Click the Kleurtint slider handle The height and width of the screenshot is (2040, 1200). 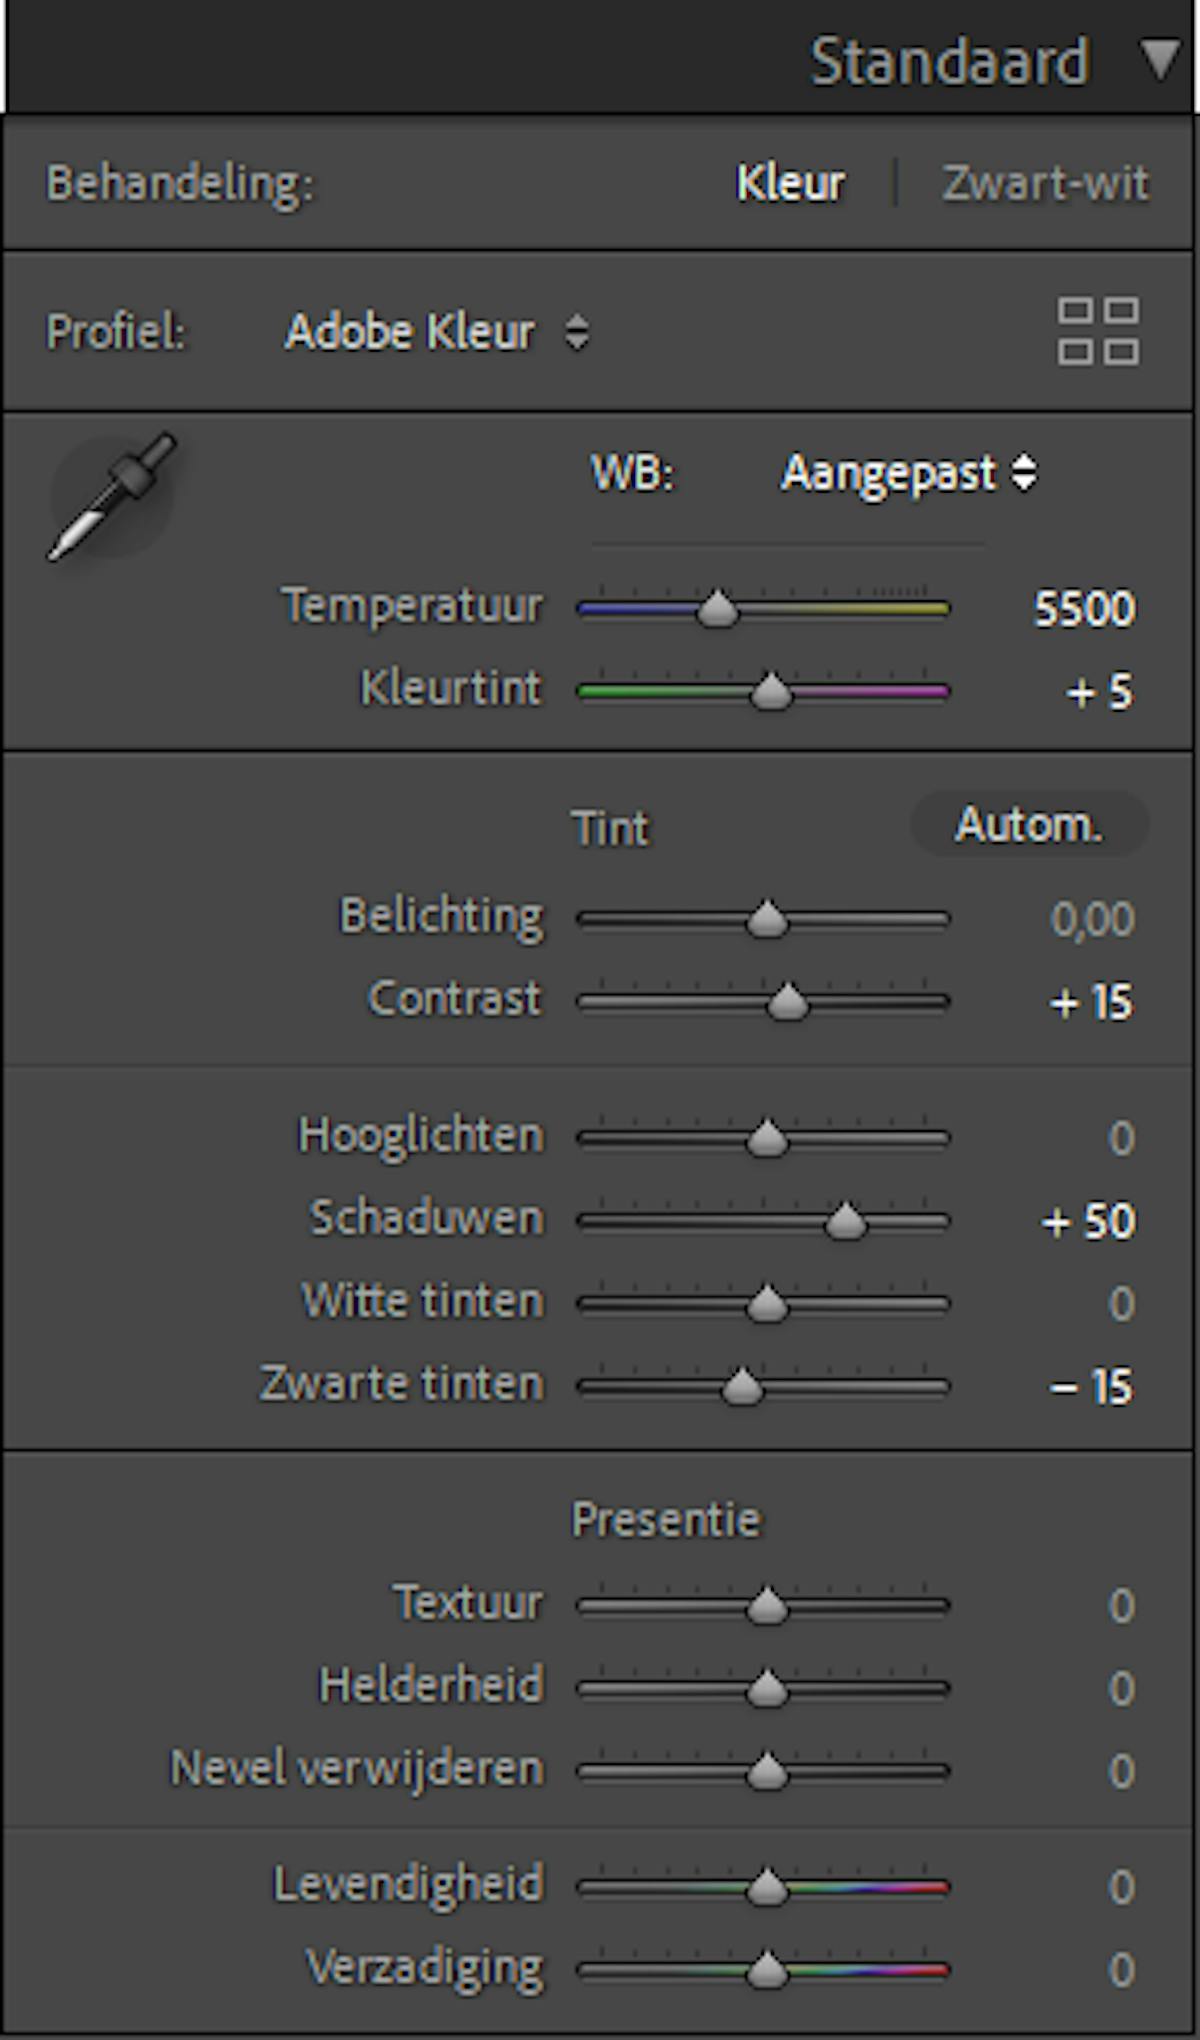(x=770, y=691)
